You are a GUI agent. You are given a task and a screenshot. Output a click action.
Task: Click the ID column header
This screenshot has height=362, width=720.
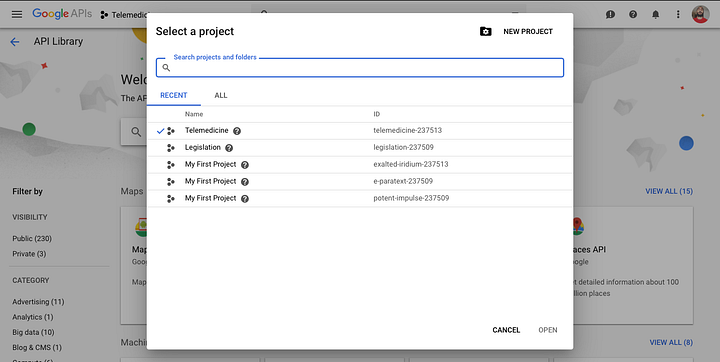(377, 114)
